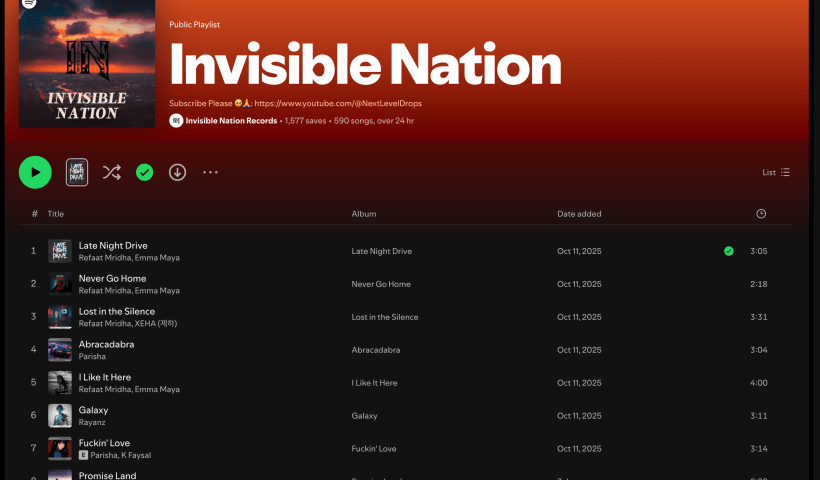Click the Late Night Drive preview thumbnail button

(77, 172)
